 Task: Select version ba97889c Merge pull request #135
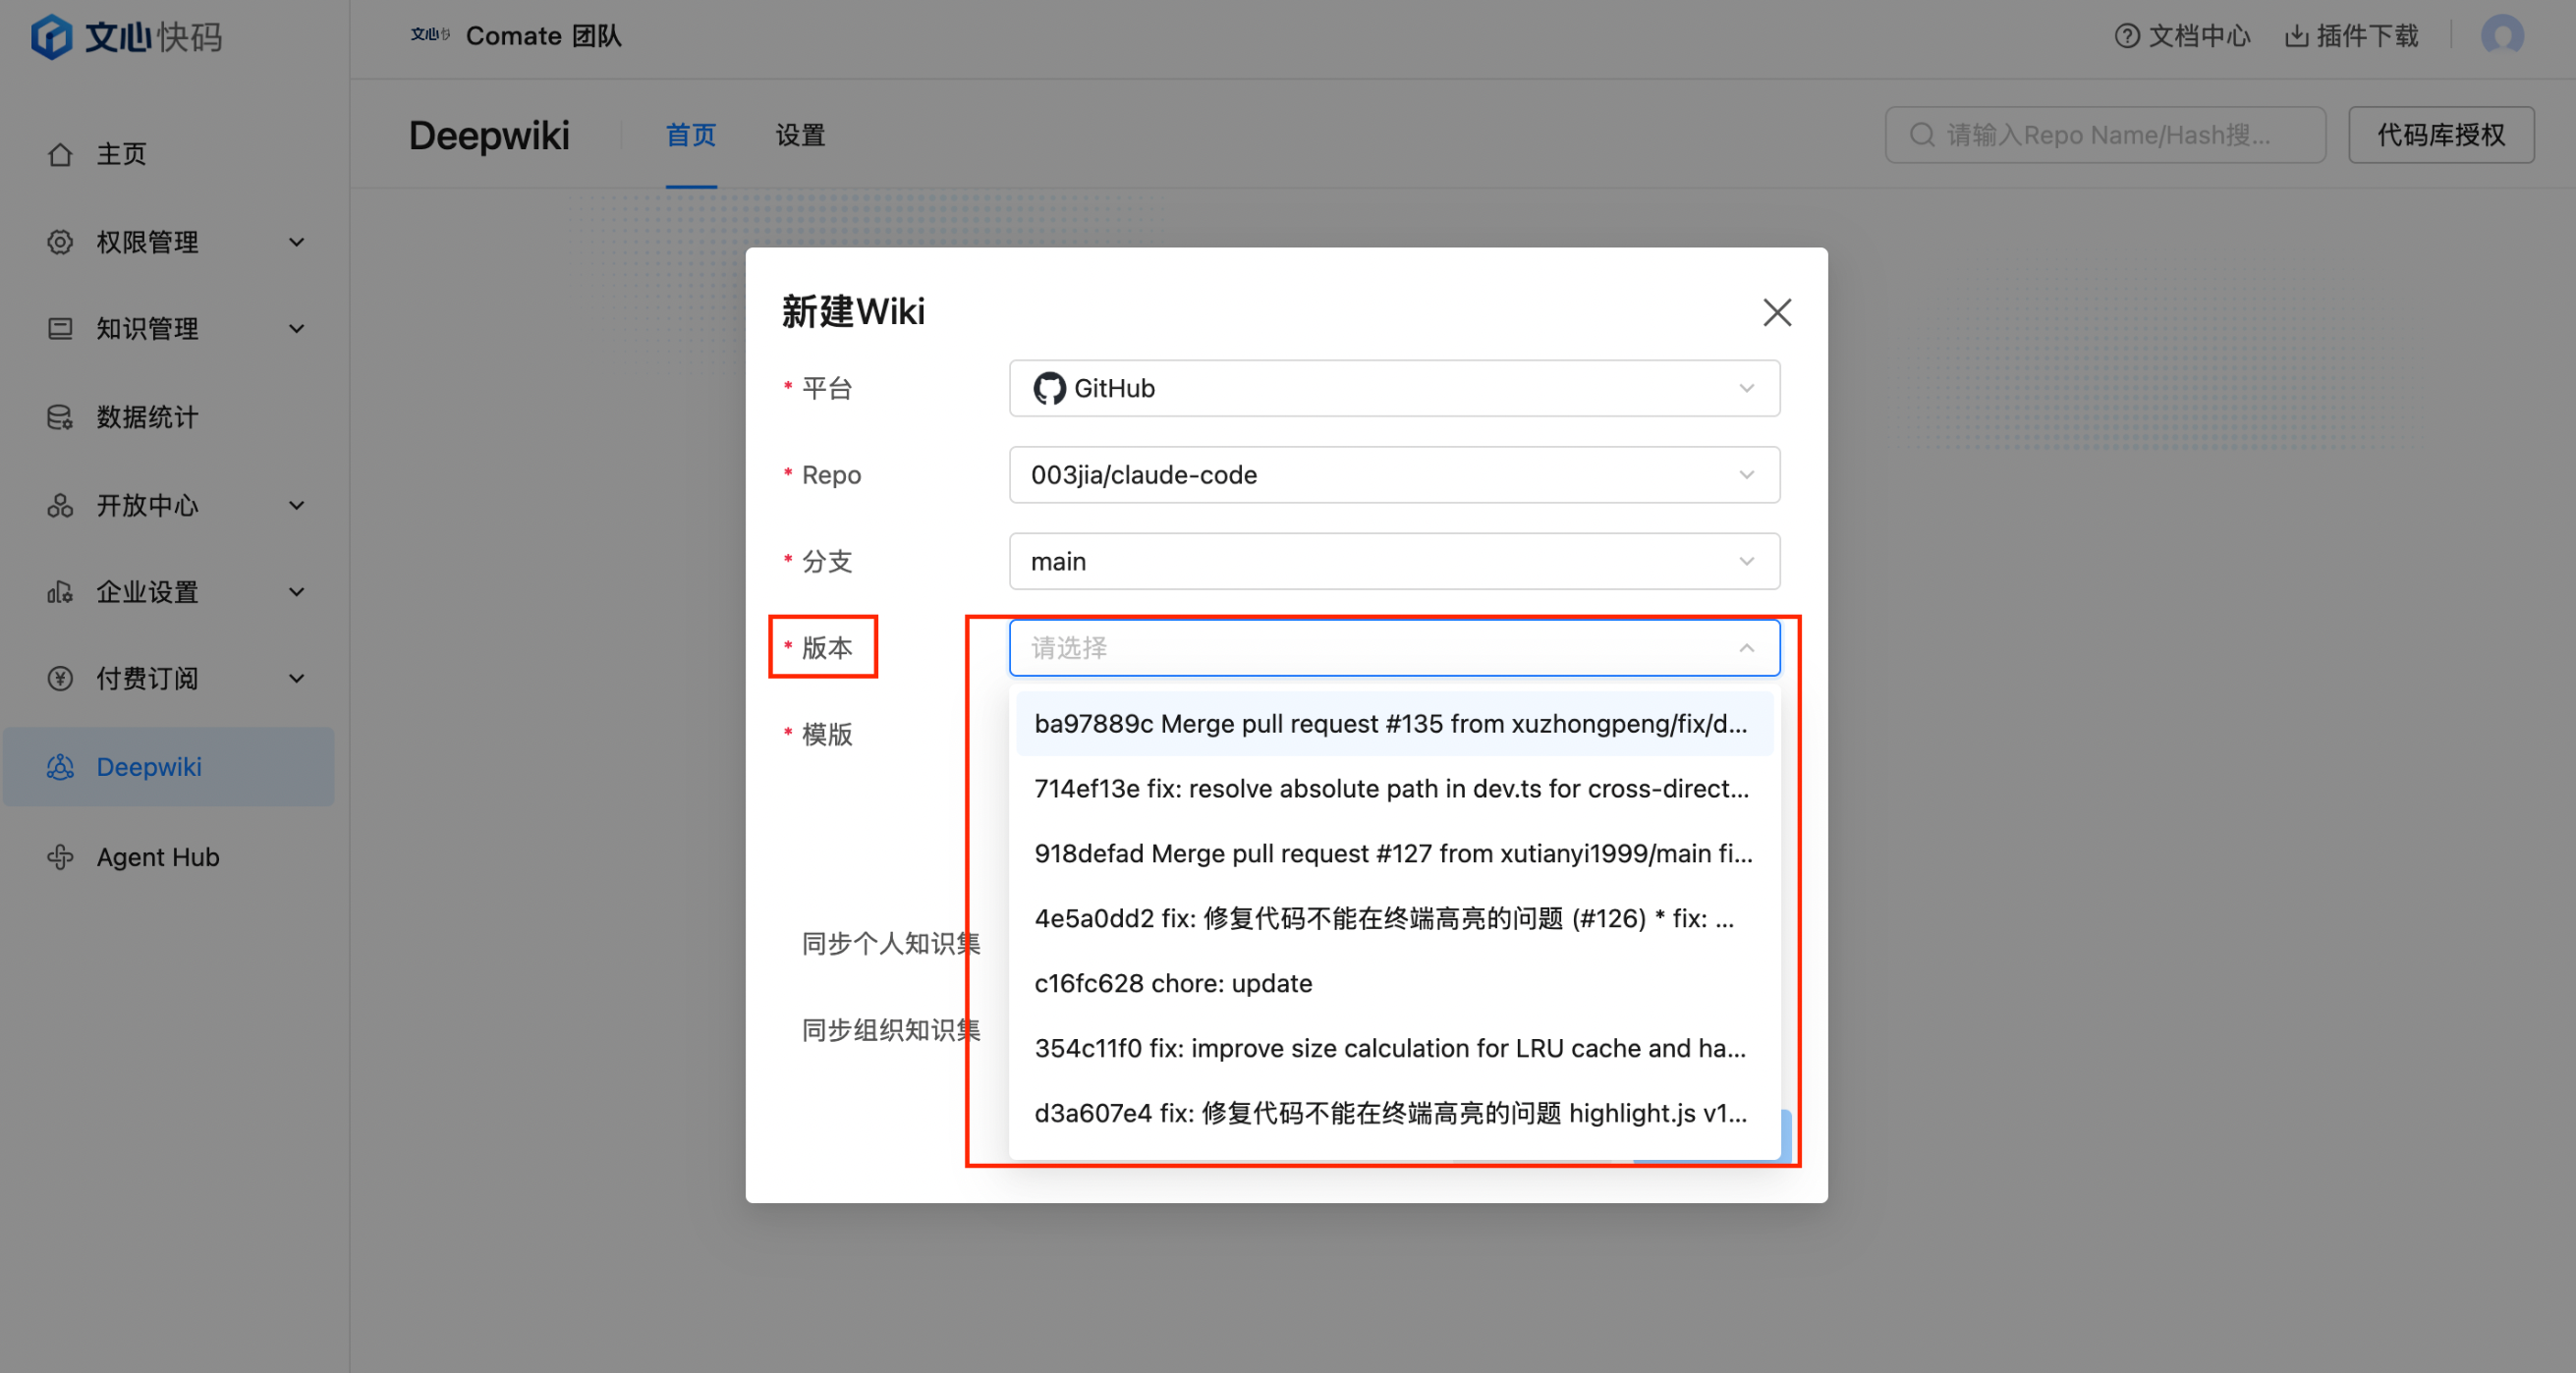coord(1394,723)
